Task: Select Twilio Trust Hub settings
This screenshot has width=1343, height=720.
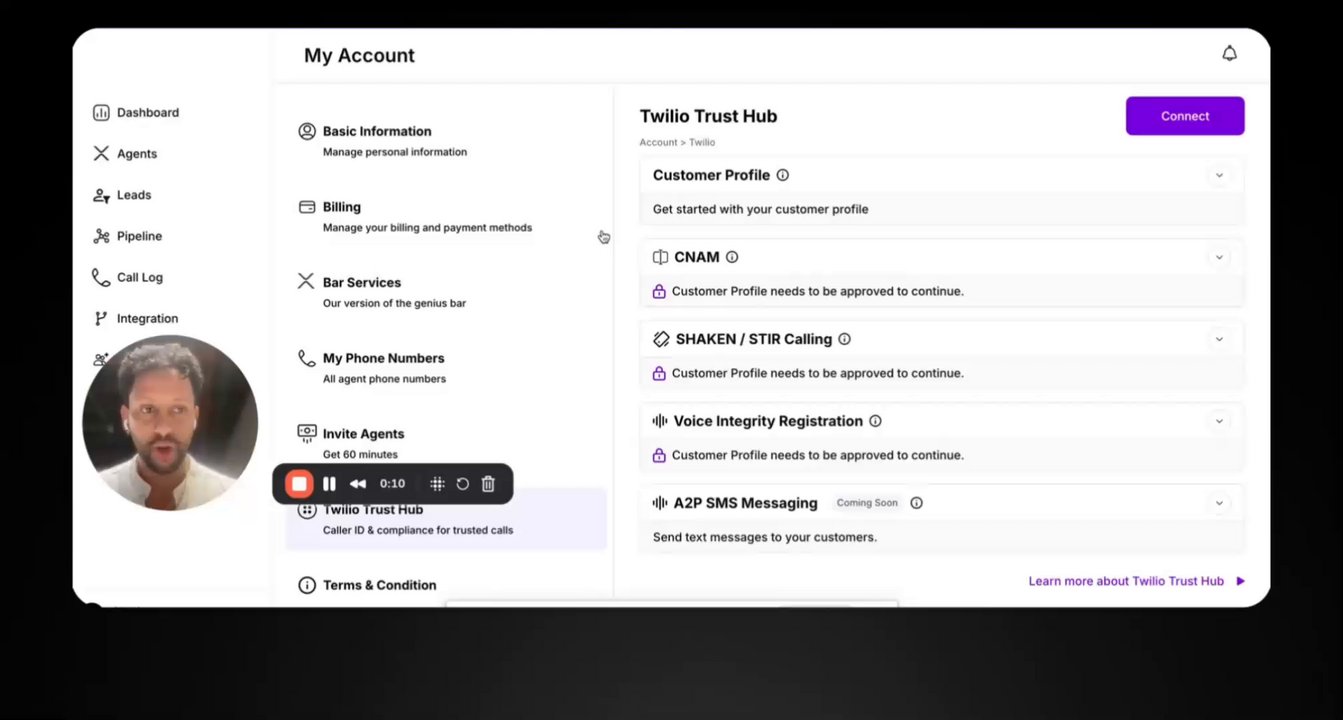Action: coord(446,519)
